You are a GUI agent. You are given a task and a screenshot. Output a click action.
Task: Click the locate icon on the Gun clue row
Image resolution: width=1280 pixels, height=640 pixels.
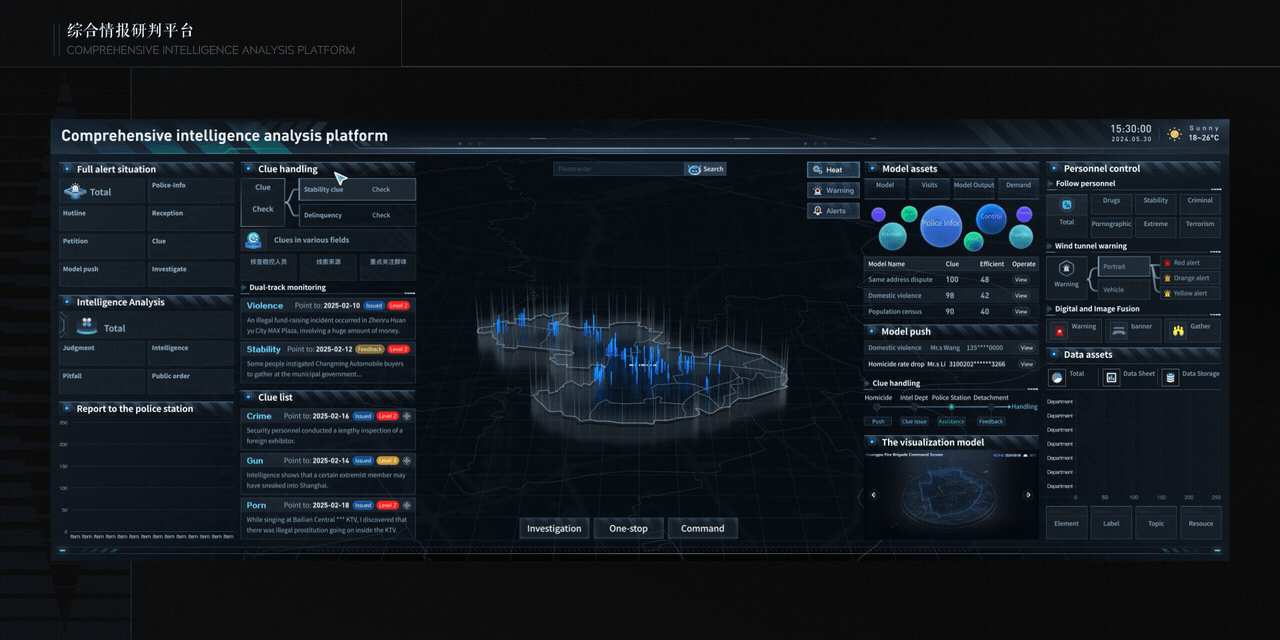(407, 461)
